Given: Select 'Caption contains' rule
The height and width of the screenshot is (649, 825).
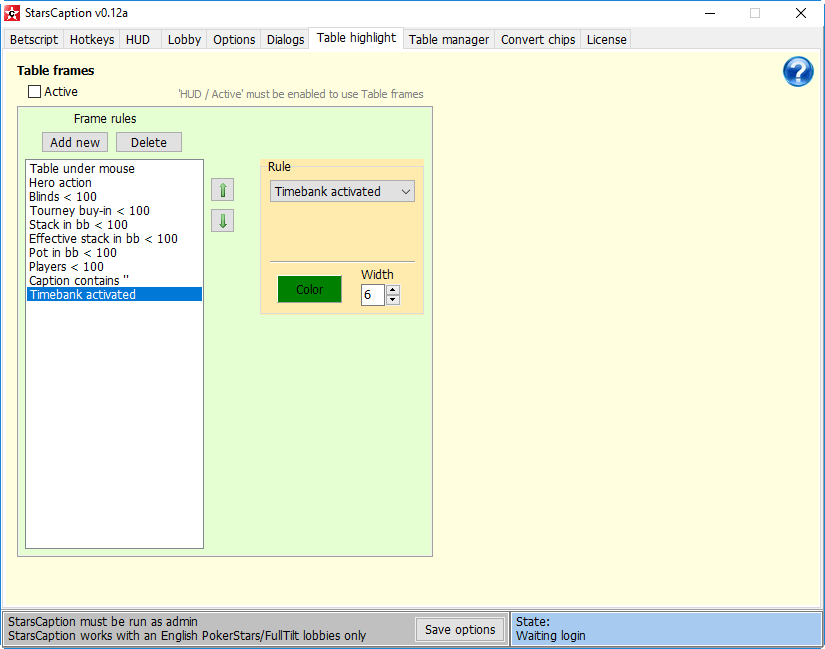Looking at the screenshot, I should (114, 281).
